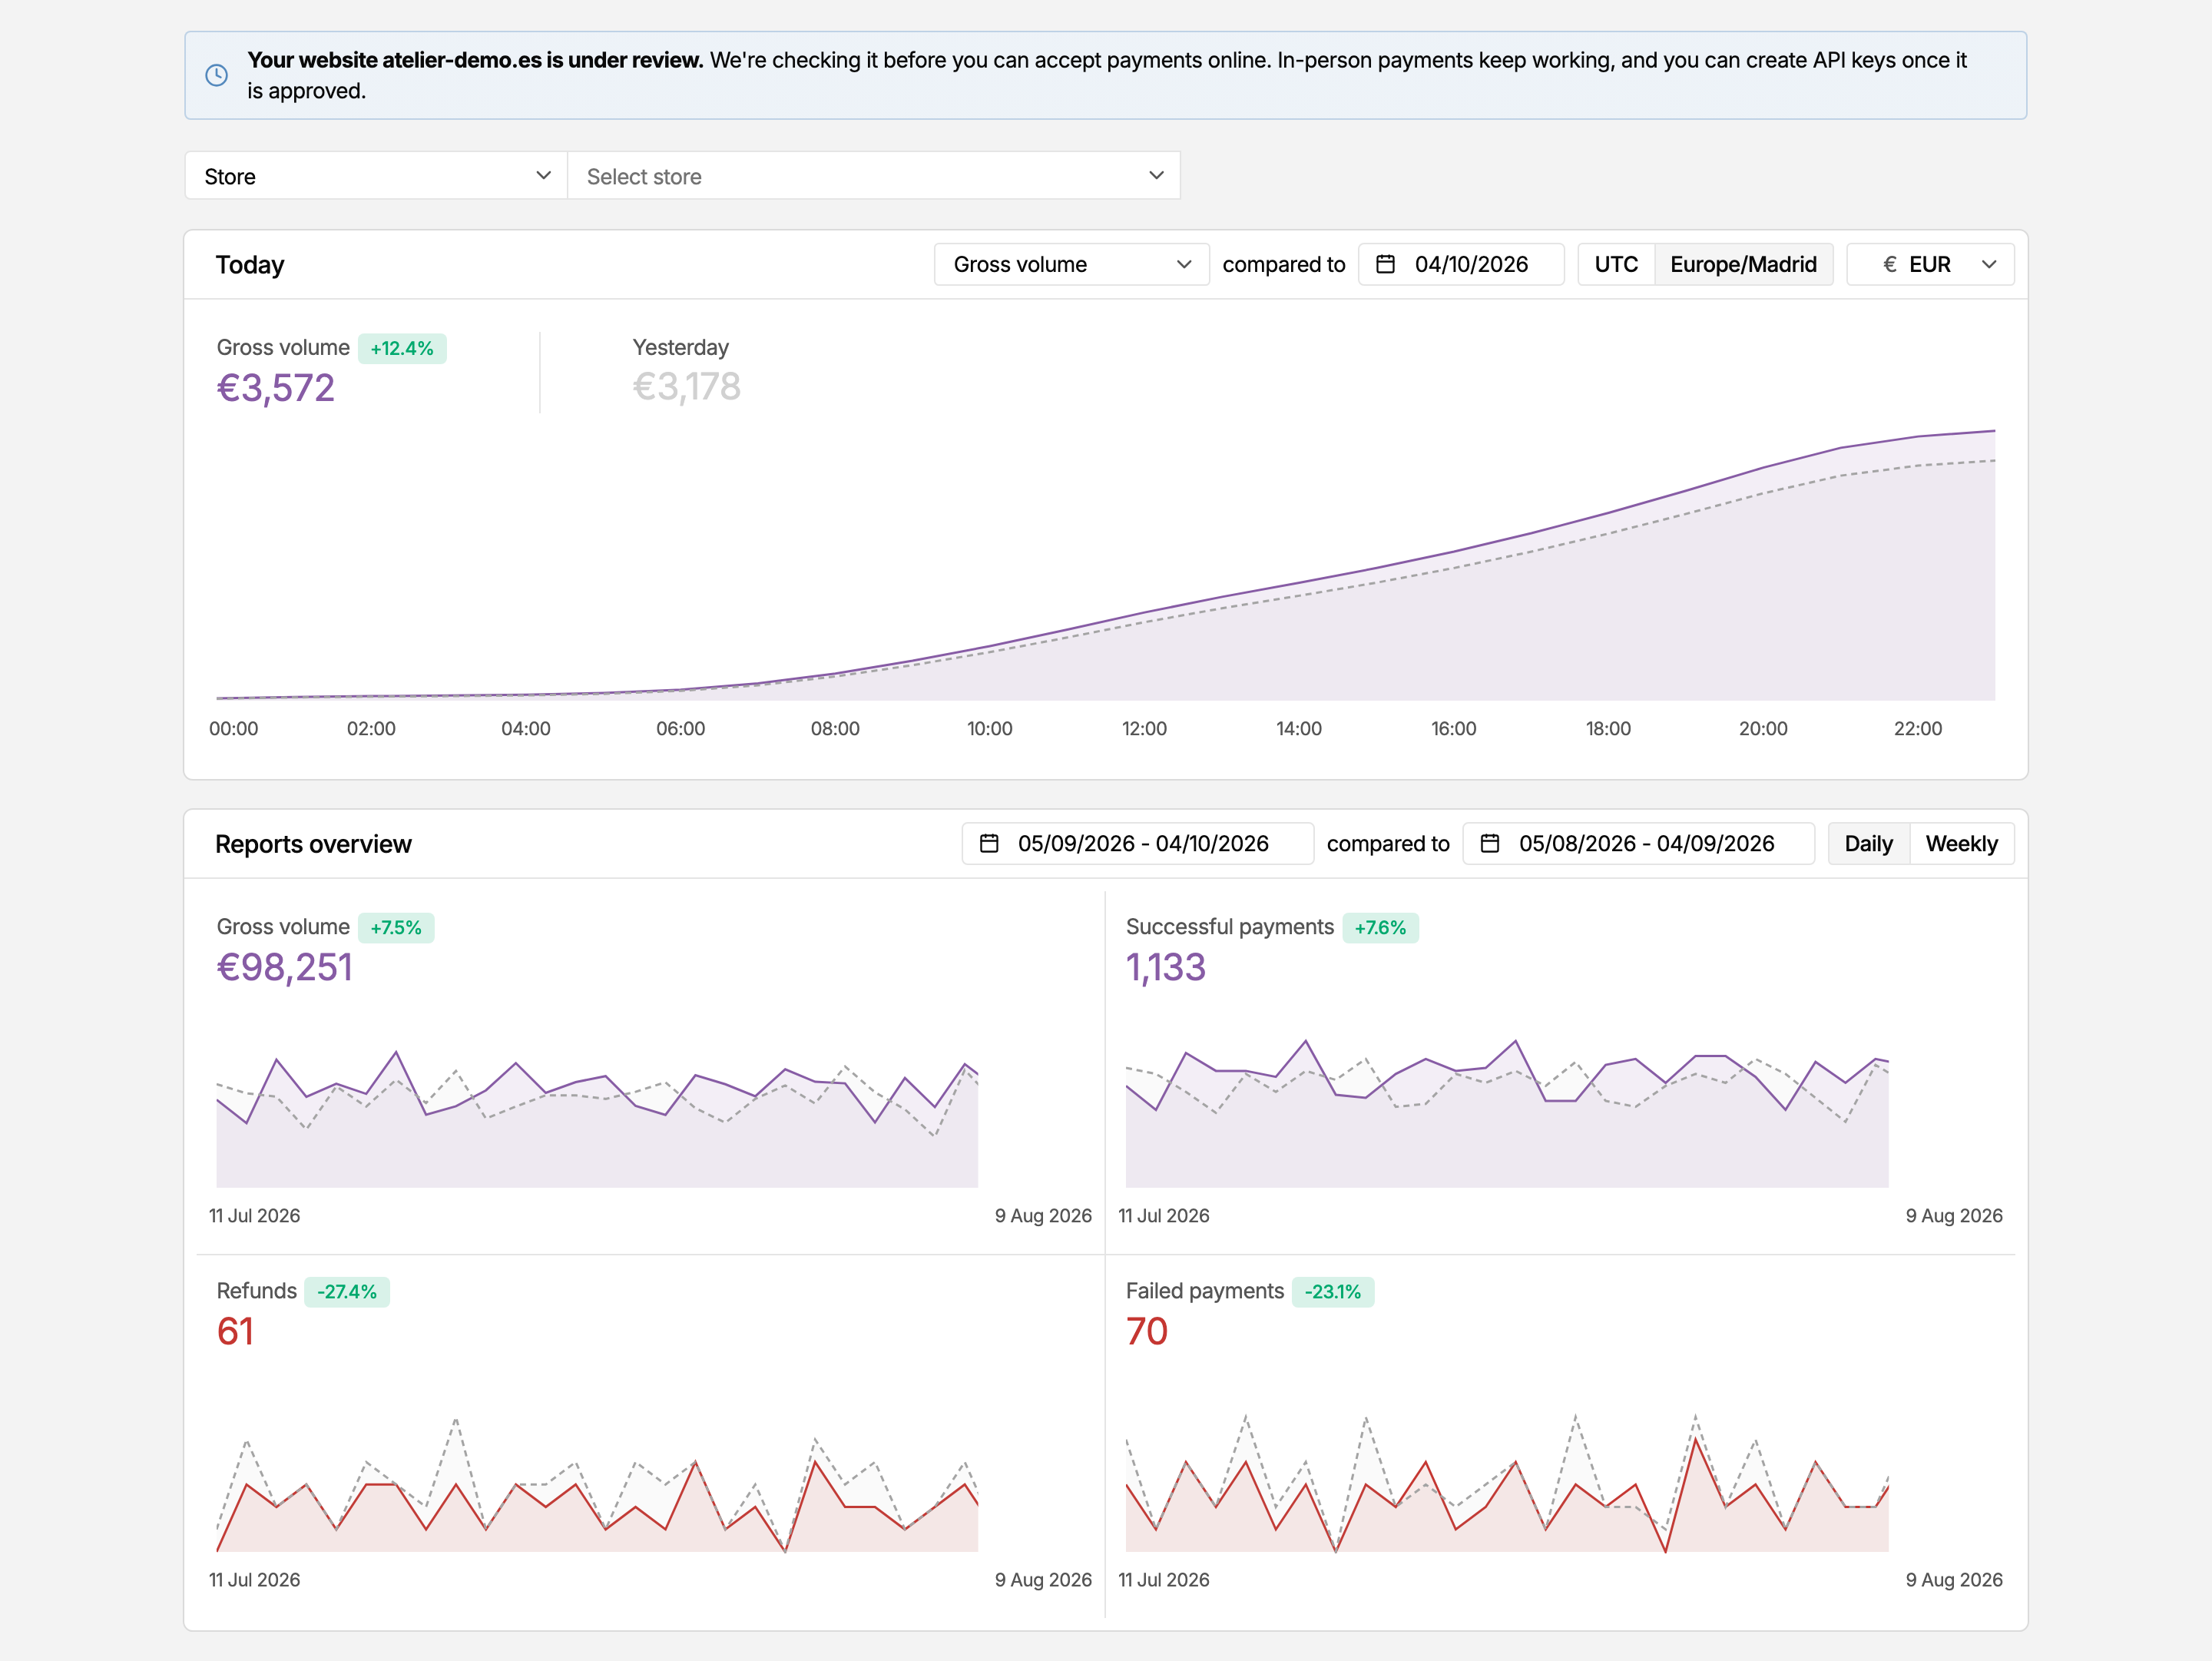
Task: Click the Reports overview heading
Action: [x=313, y=843]
